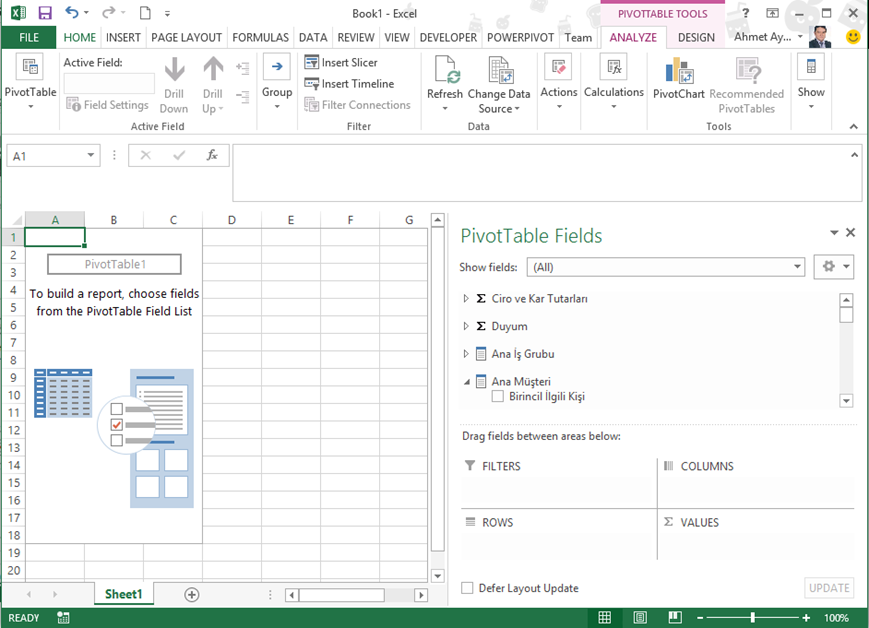Open the Name Box dropdown
The image size is (869, 628).
tap(90, 155)
